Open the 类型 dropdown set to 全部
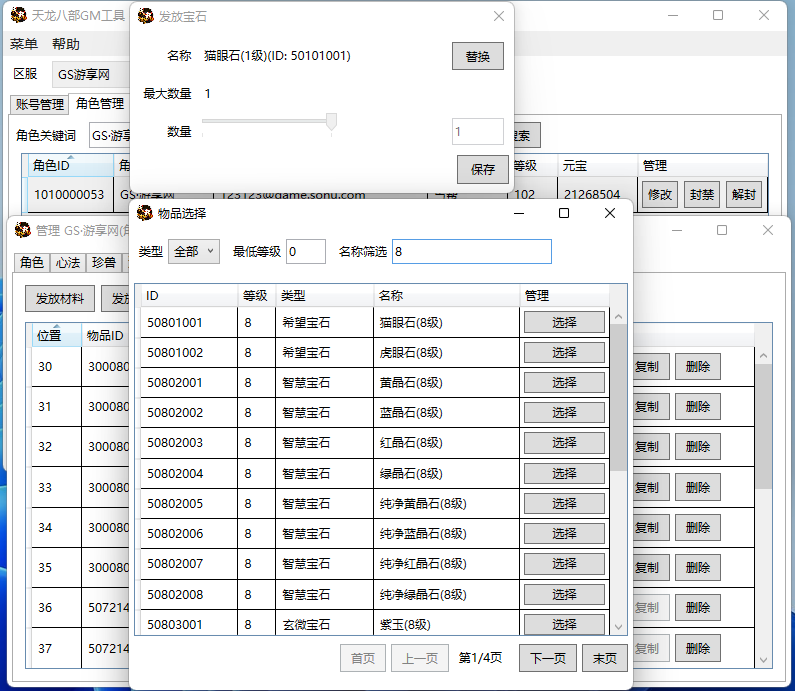This screenshot has width=795, height=691. [x=194, y=252]
